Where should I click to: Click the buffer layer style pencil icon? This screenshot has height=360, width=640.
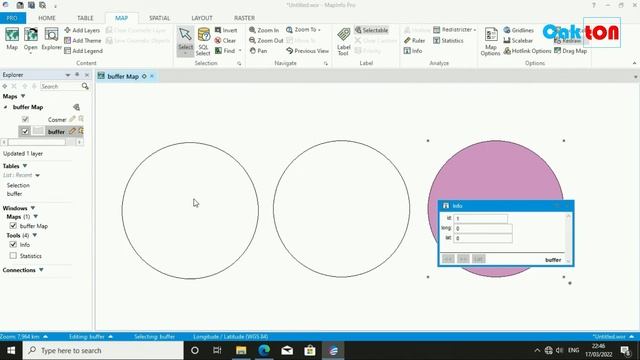(72, 131)
